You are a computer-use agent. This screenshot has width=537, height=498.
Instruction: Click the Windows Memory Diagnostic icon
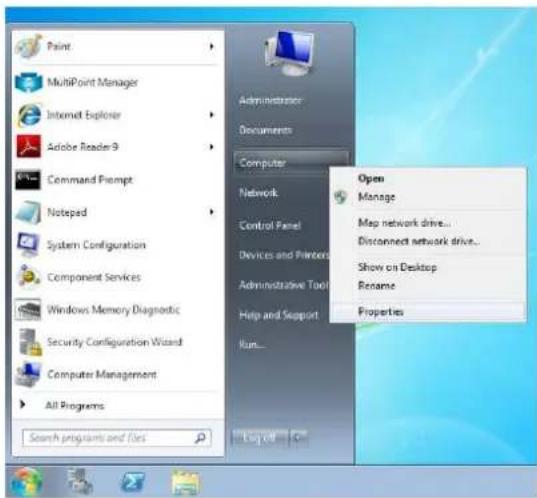coord(28,309)
